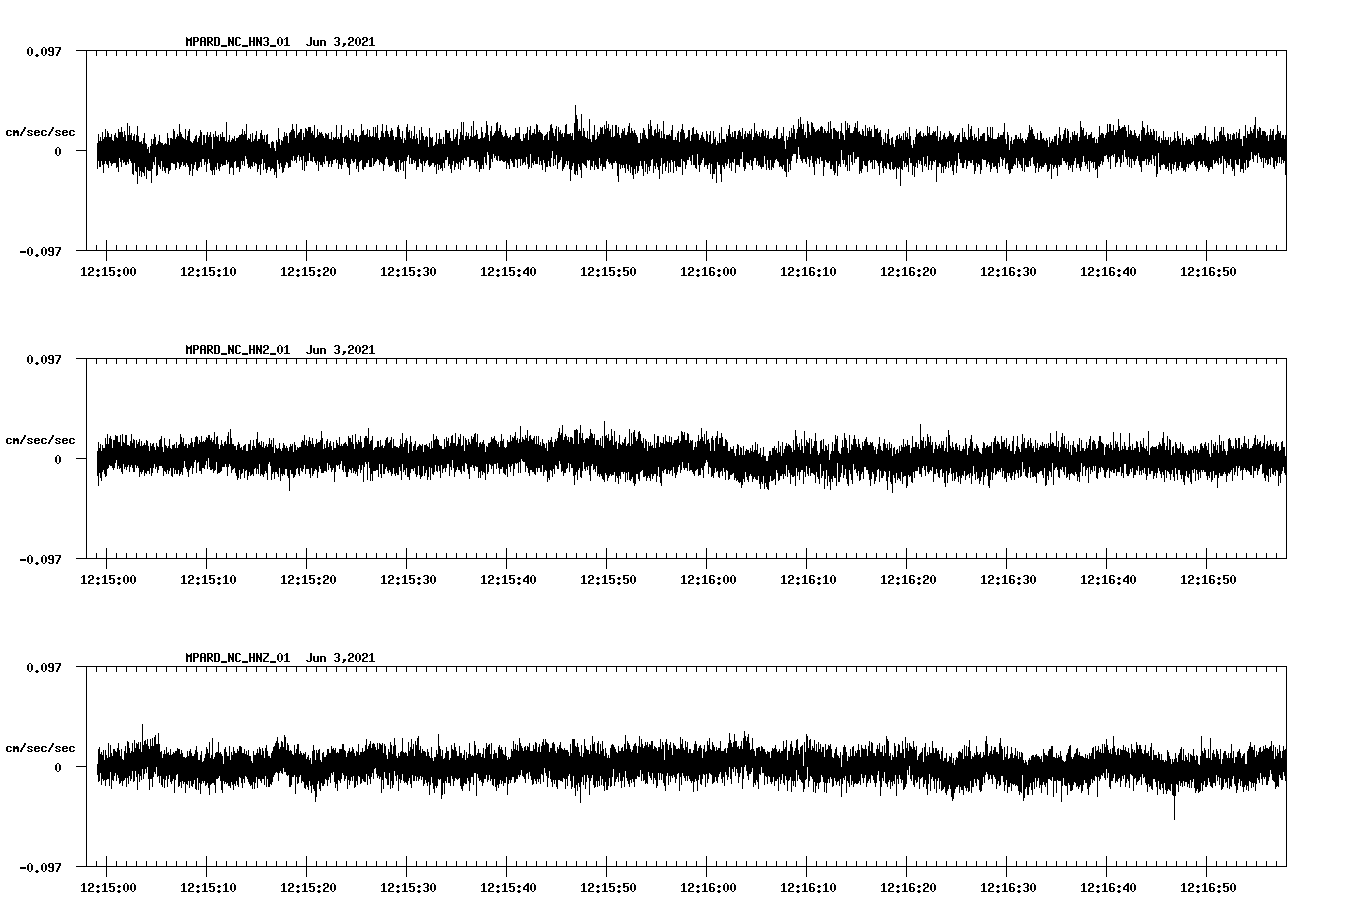Click 12:16:30 time label under HNZ plot
This screenshot has height=924, width=1358.
pos(1008,888)
